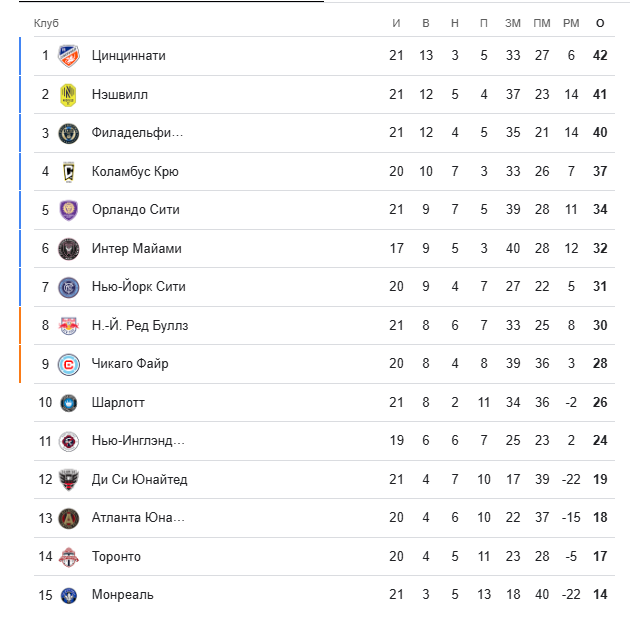Click the ЗМ goals scored header
The height and width of the screenshot is (621, 639).
513,23
